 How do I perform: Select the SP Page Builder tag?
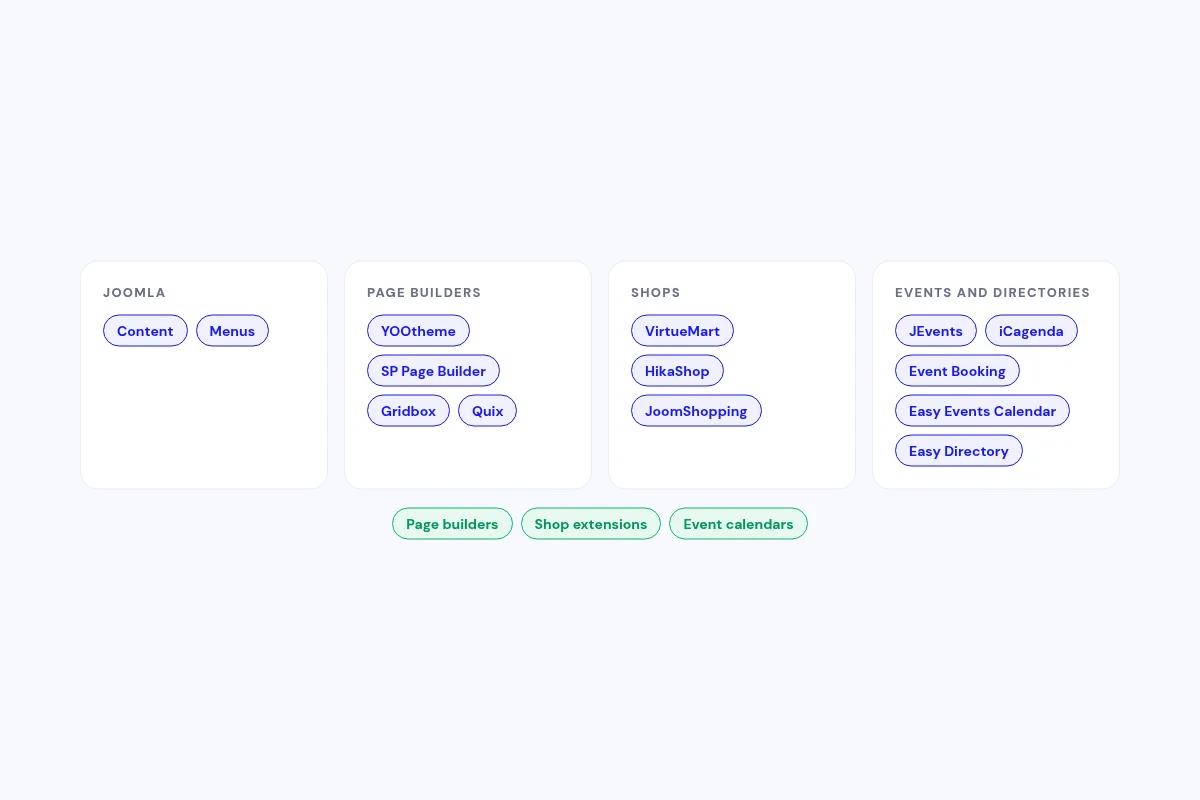point(433,371)
